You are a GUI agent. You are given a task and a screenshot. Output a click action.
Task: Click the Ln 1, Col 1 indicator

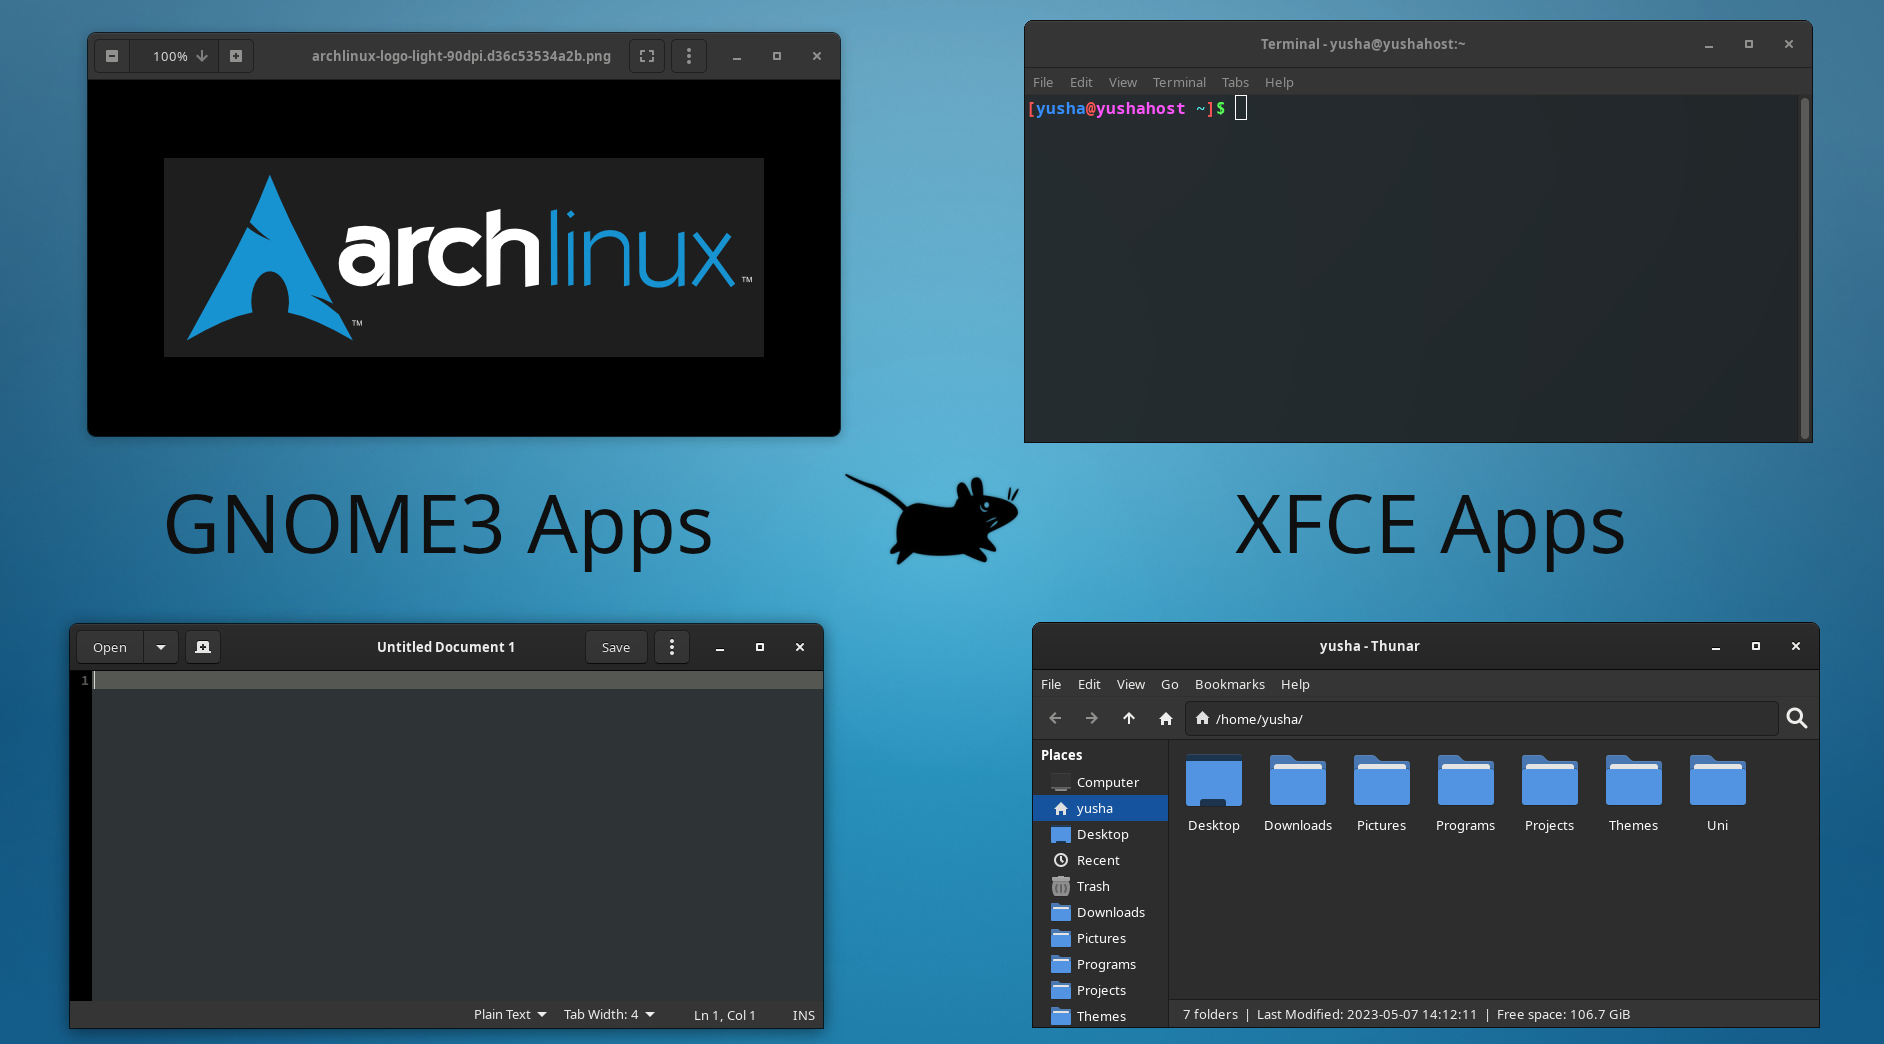click(x=725, y=1015)
